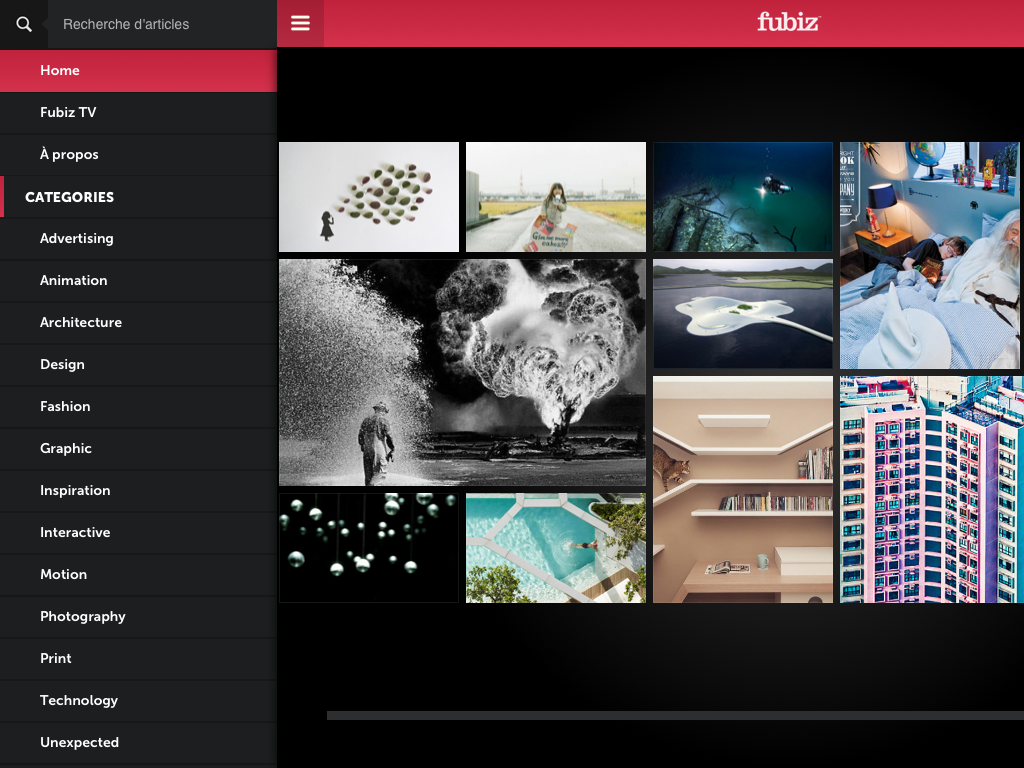This screenshot has width=1024, height=768.
Task: Open Fubiz TV section
Action: tap(68, 112)
